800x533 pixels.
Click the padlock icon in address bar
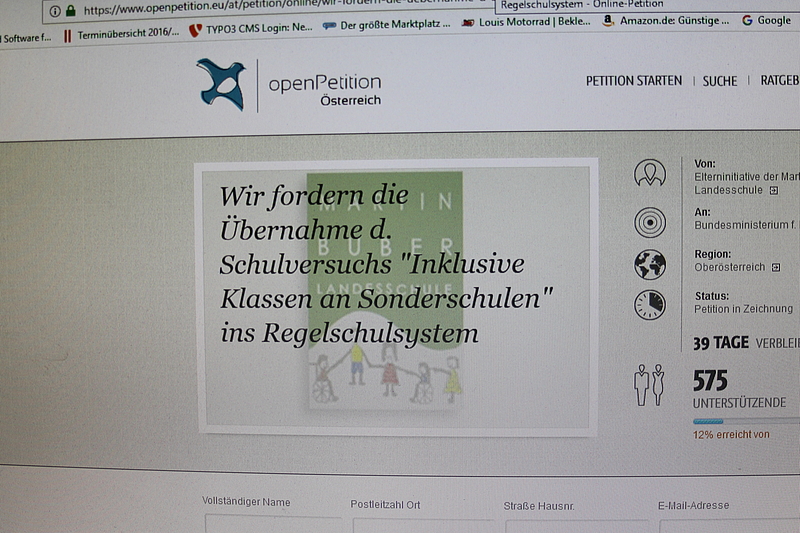click(x=71, y=10)
